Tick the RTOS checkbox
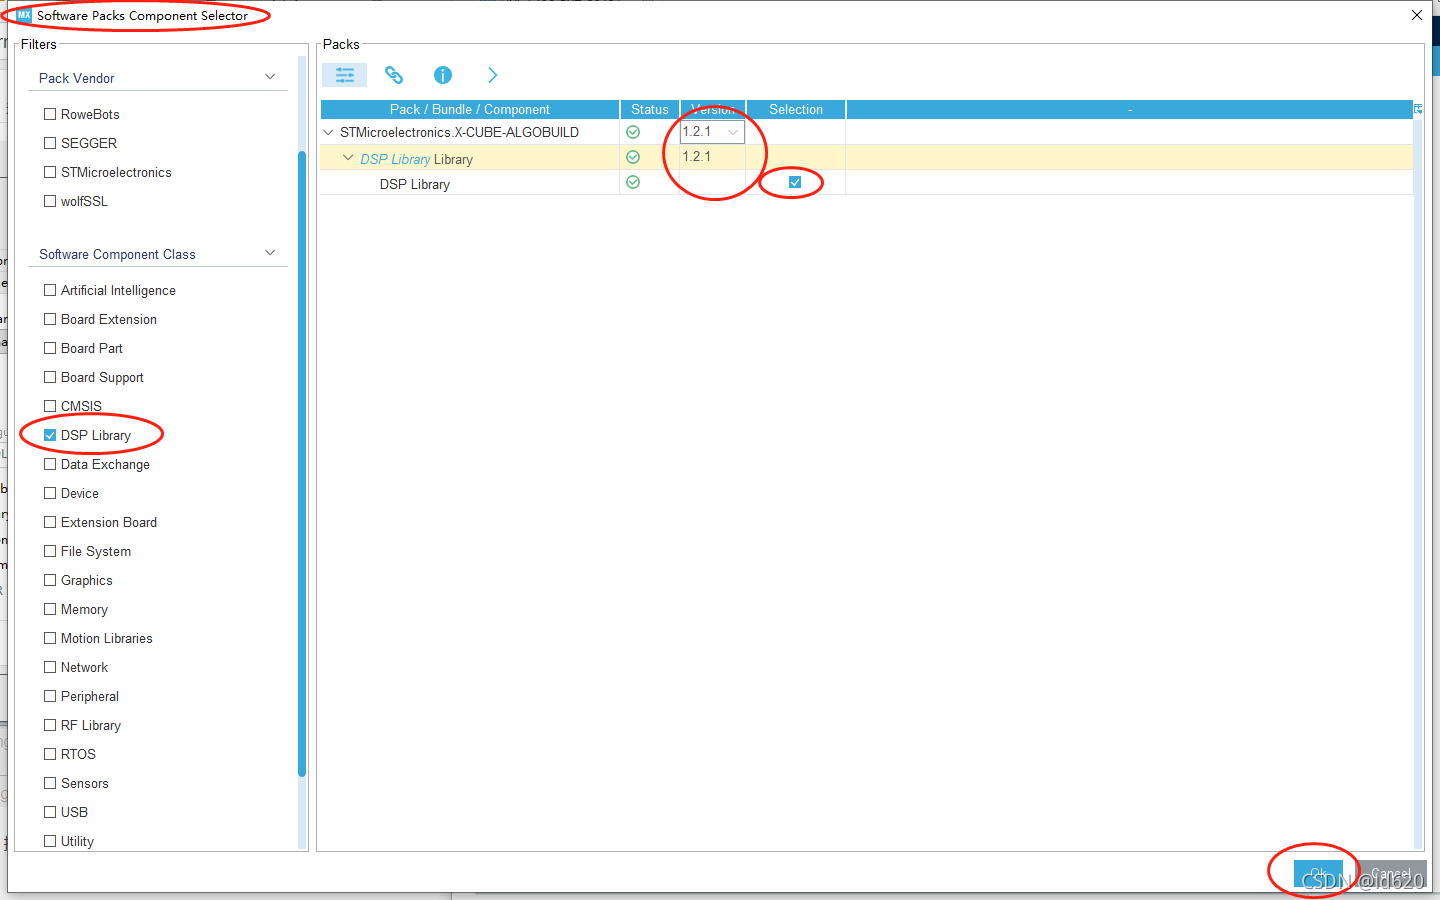 50,754
